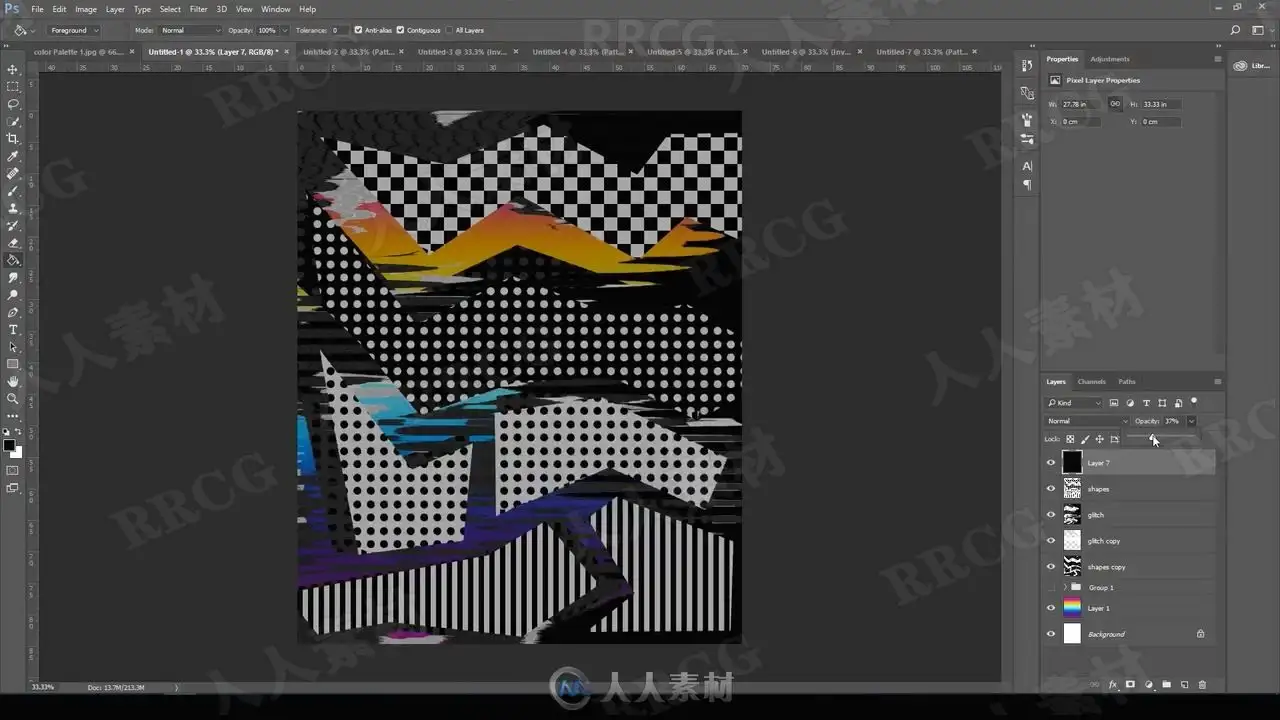Select the Brush tool
Screen dimensions: 1280x720
(13, 191)
